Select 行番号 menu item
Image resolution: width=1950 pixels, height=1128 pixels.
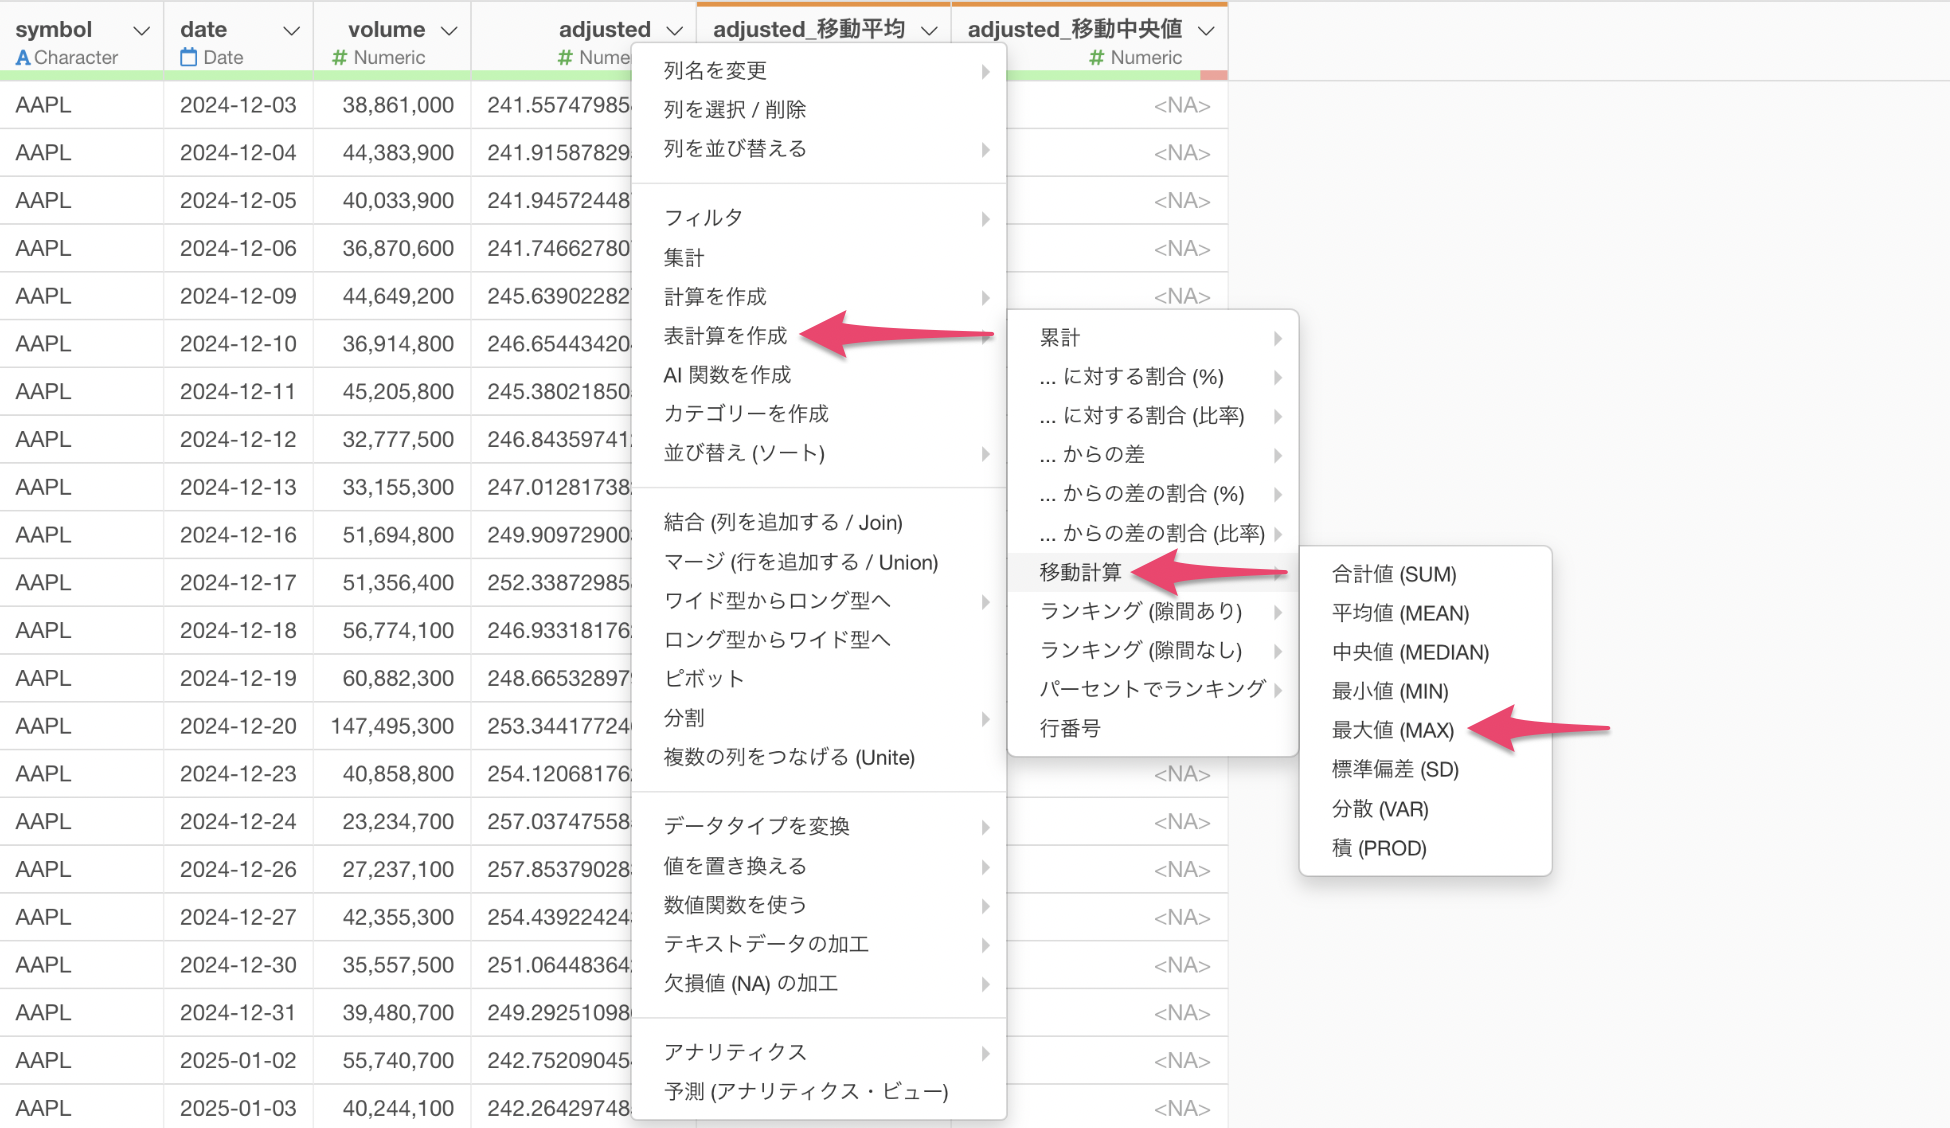1070,728
